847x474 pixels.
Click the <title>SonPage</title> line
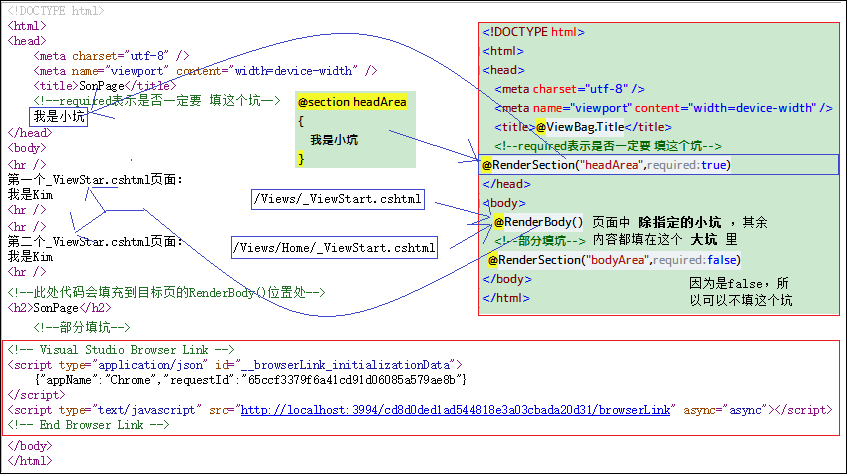point(104,86)
